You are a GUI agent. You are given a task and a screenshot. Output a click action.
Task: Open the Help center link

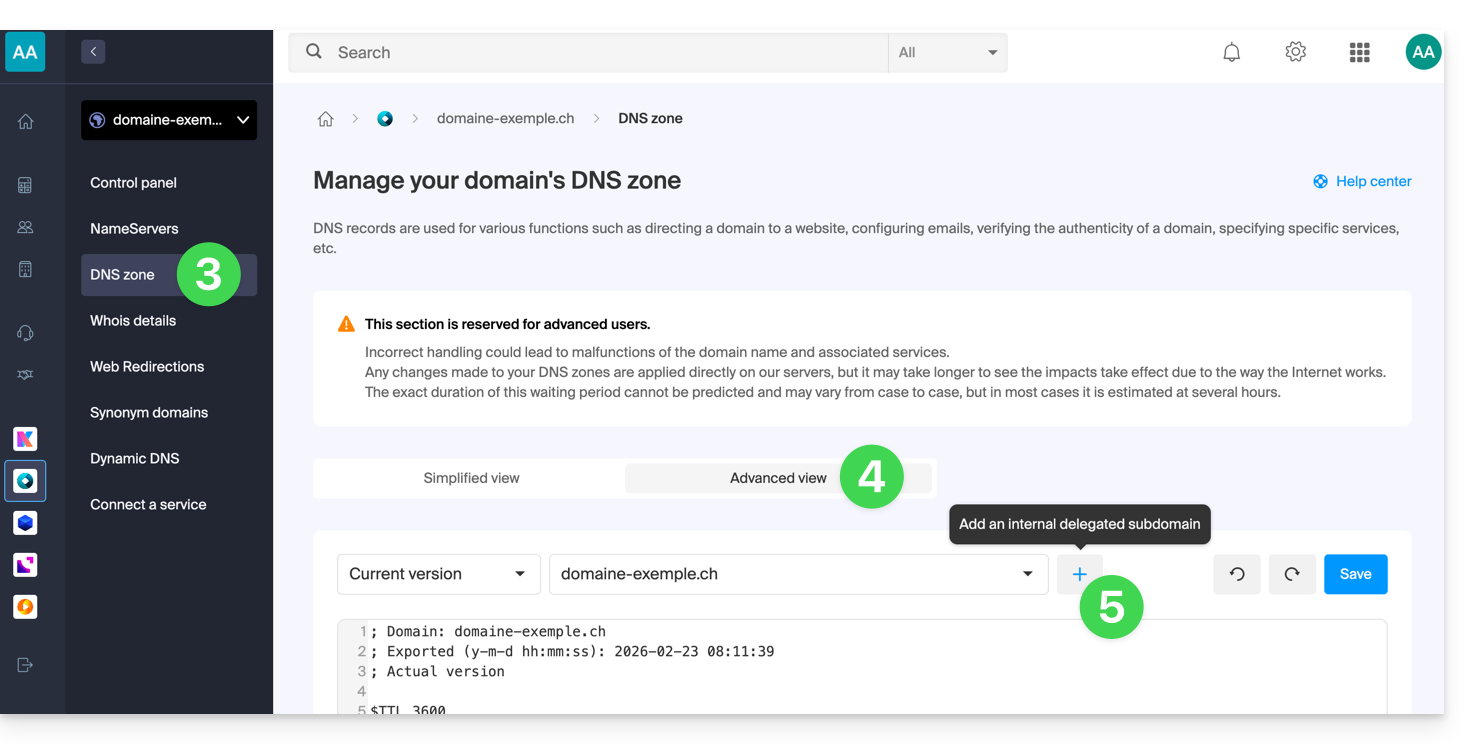(1362, 181)
